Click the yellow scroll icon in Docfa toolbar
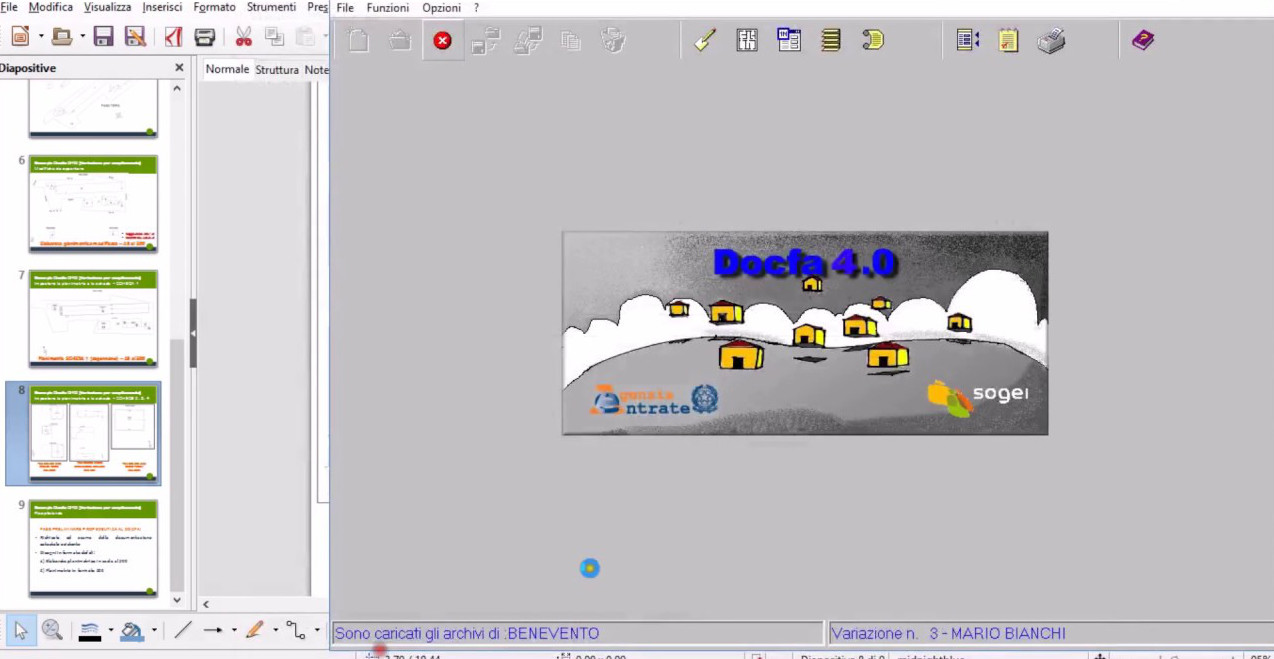Image resolution: width=1274 pixels, height=659 pixels. click(x=873, y=41)
